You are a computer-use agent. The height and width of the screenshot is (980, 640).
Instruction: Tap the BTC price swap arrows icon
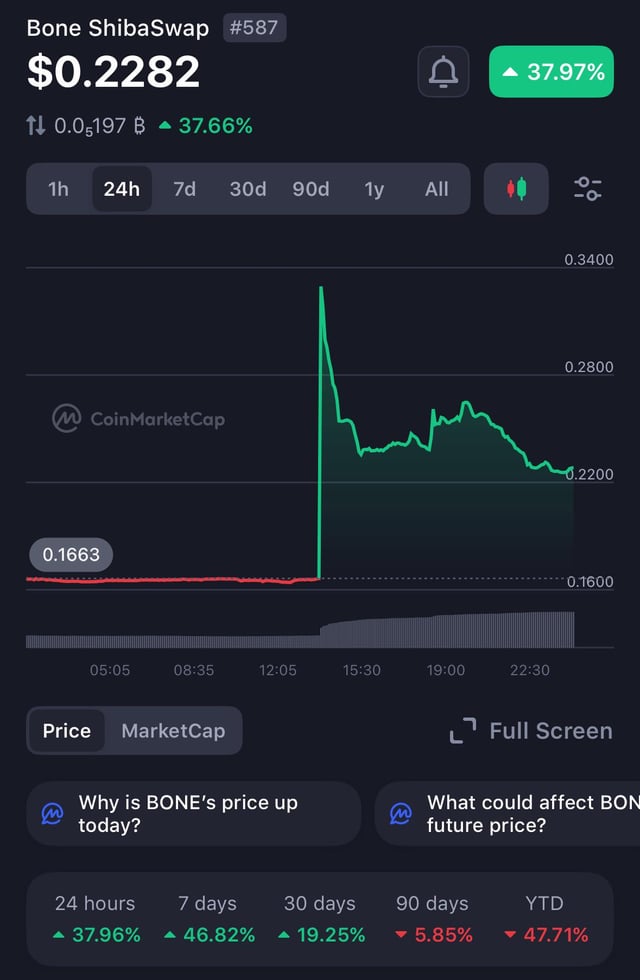(36, 126)
